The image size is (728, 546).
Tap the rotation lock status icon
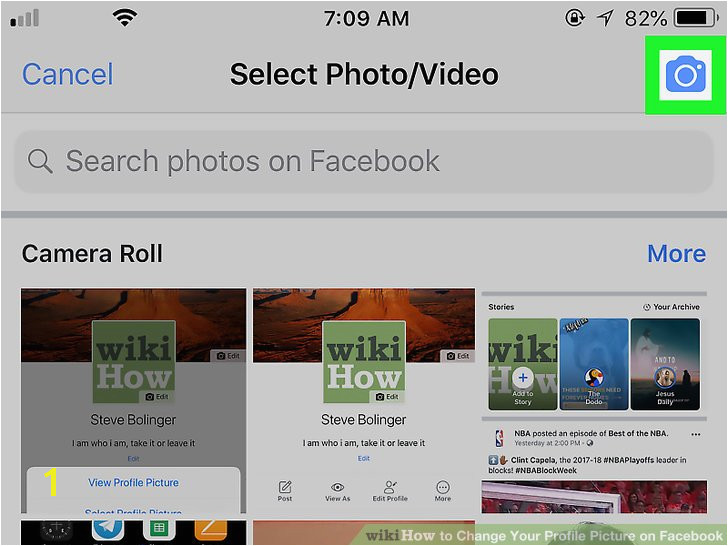click(x=575, y=18)
